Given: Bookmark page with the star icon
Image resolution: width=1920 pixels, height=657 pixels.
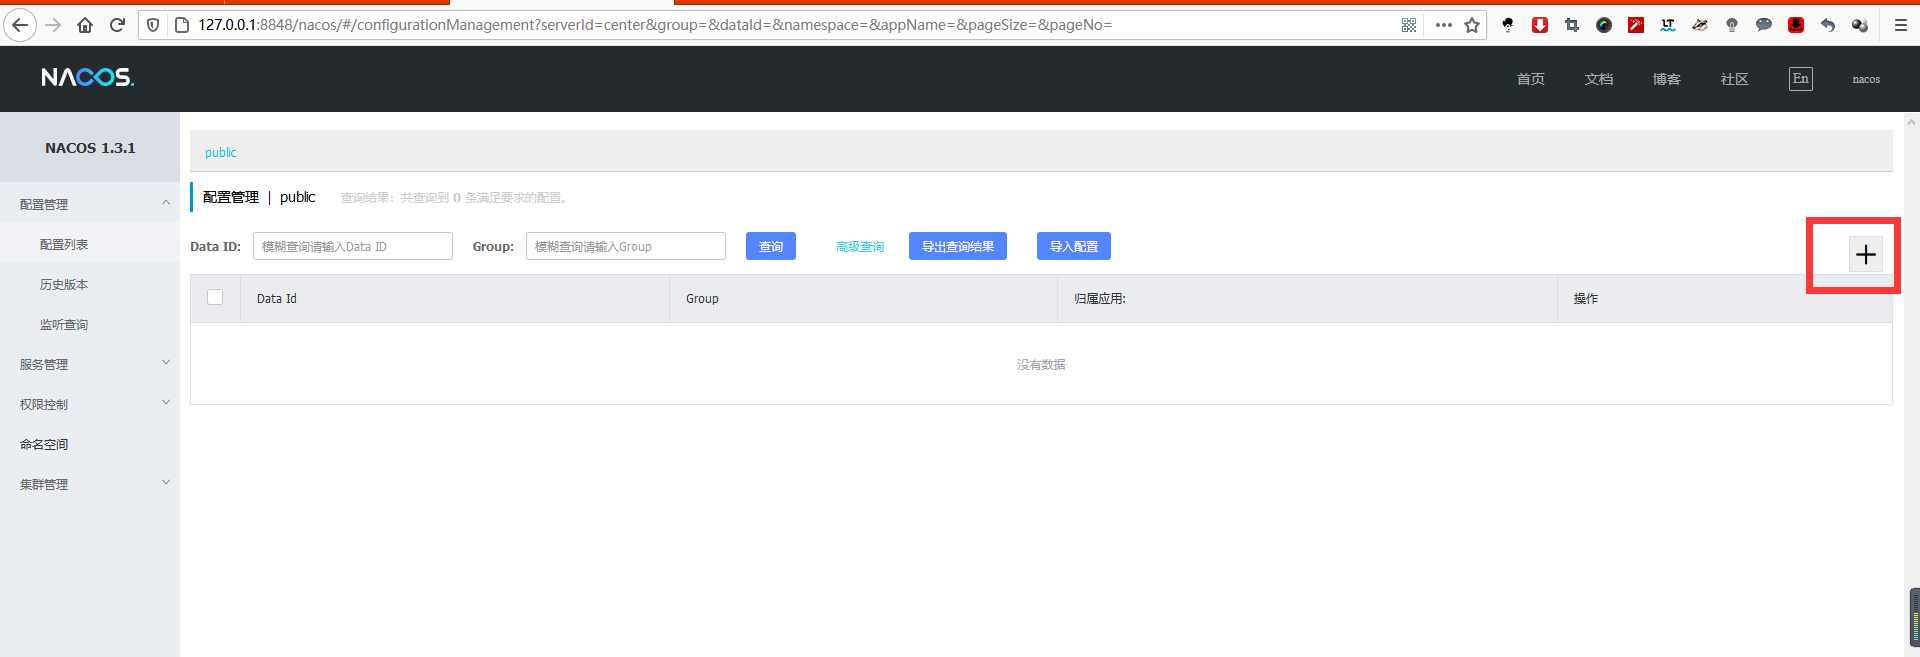Looking at the screenshot, I should click(1472, 25).
